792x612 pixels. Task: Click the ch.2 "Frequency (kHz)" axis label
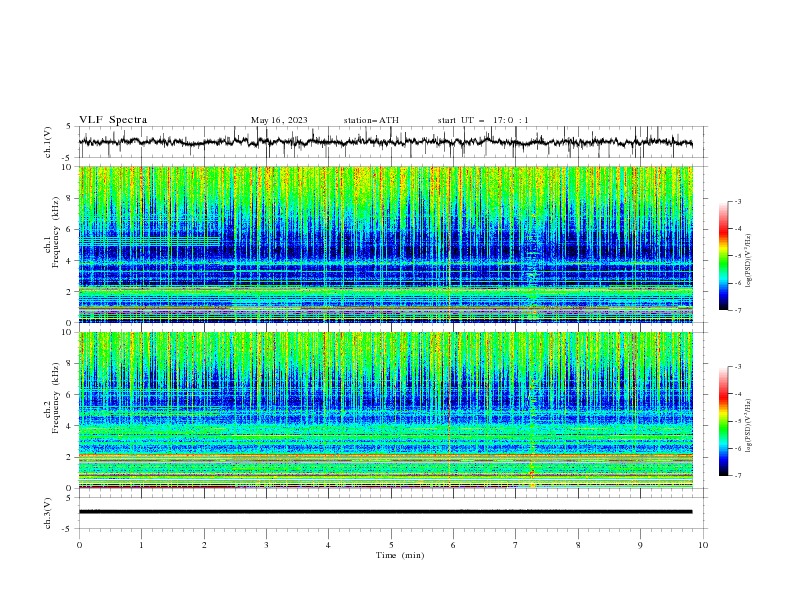tap(55, 398)
